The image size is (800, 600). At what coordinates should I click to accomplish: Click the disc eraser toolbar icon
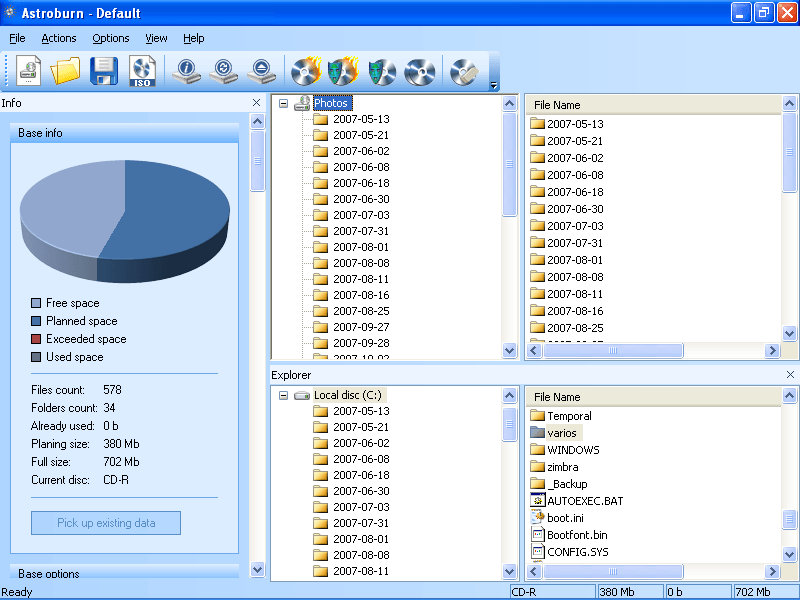click(464, 71)
